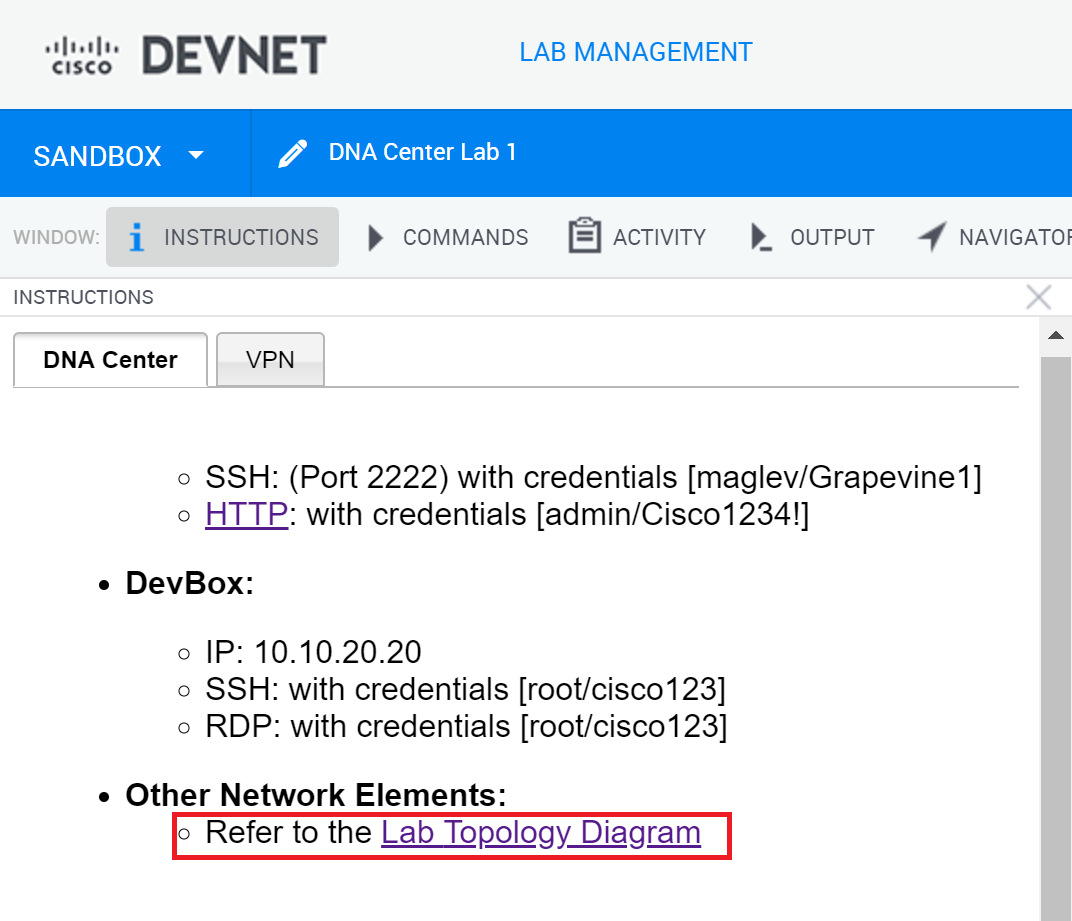Viewport: 1072px width, 921px height.
Task: Open the LAB MANAGEMENT link
Action: point(635,53)
